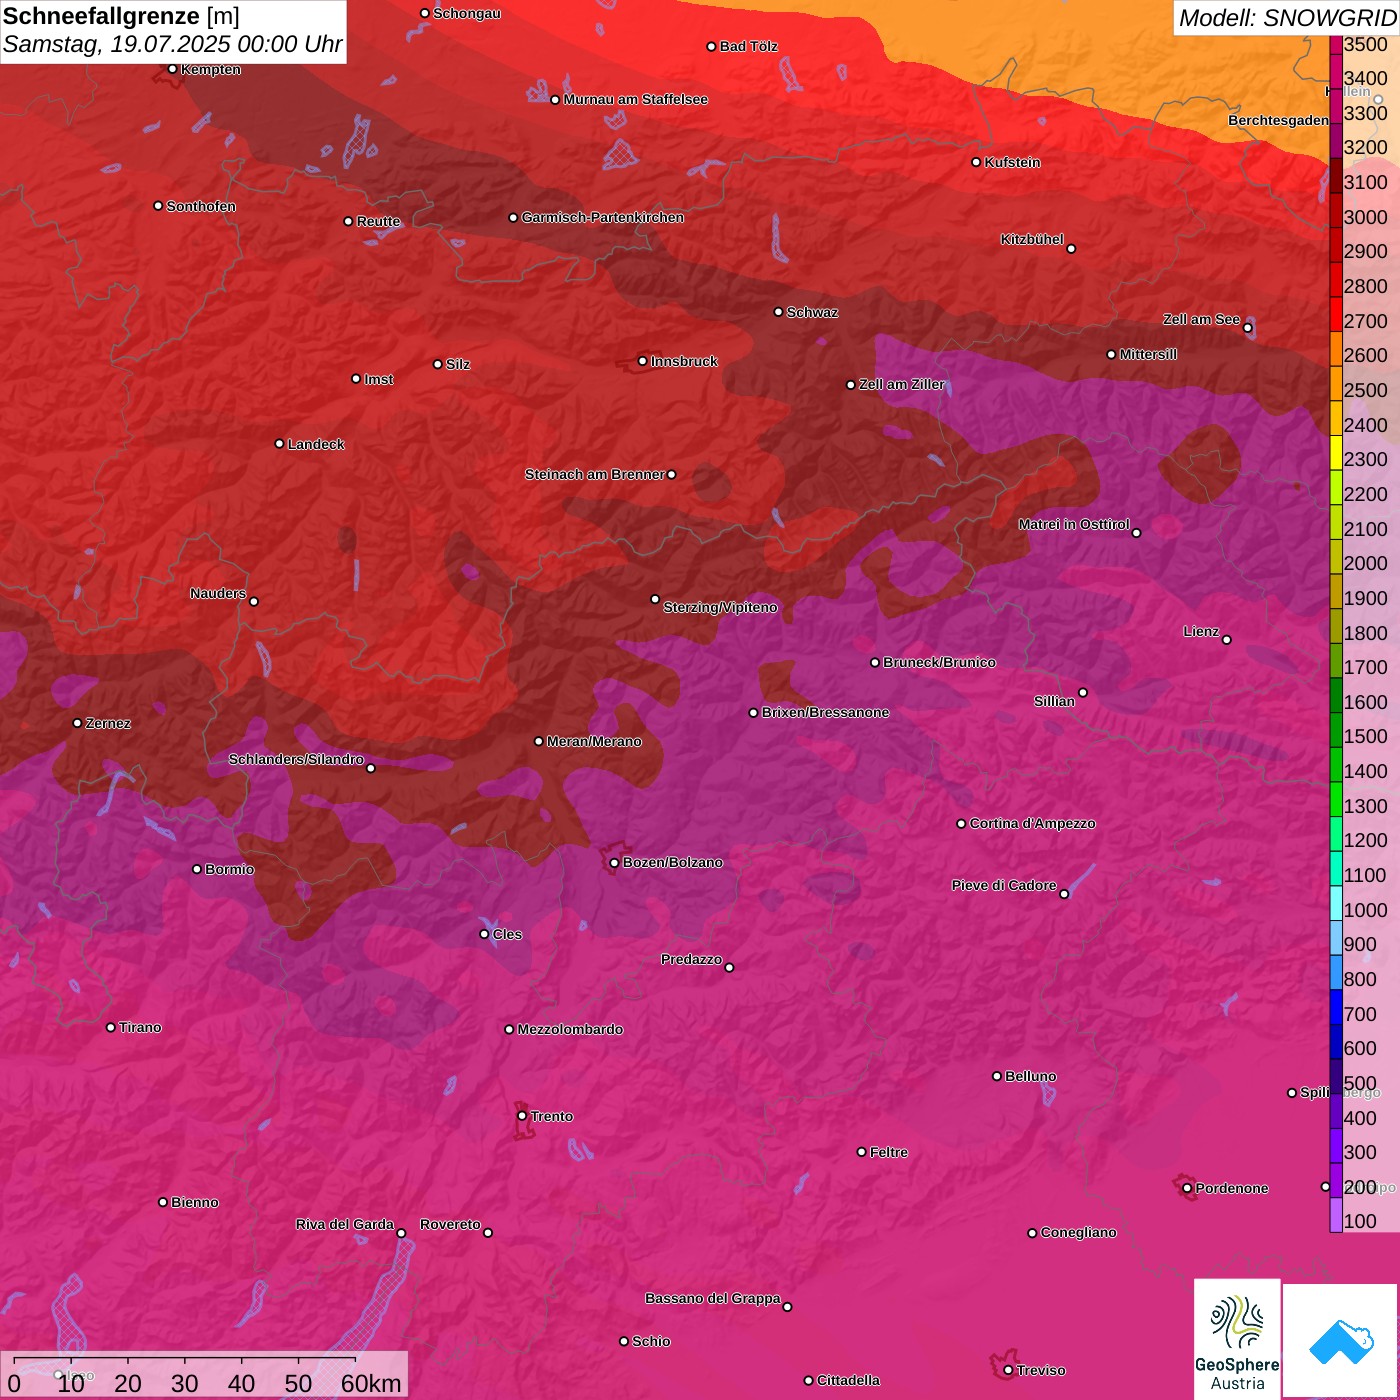This screenshot has height=1400, width=1400.
Task: Click the Bassano del Grappa label
Action: (x=713, y=1298)
